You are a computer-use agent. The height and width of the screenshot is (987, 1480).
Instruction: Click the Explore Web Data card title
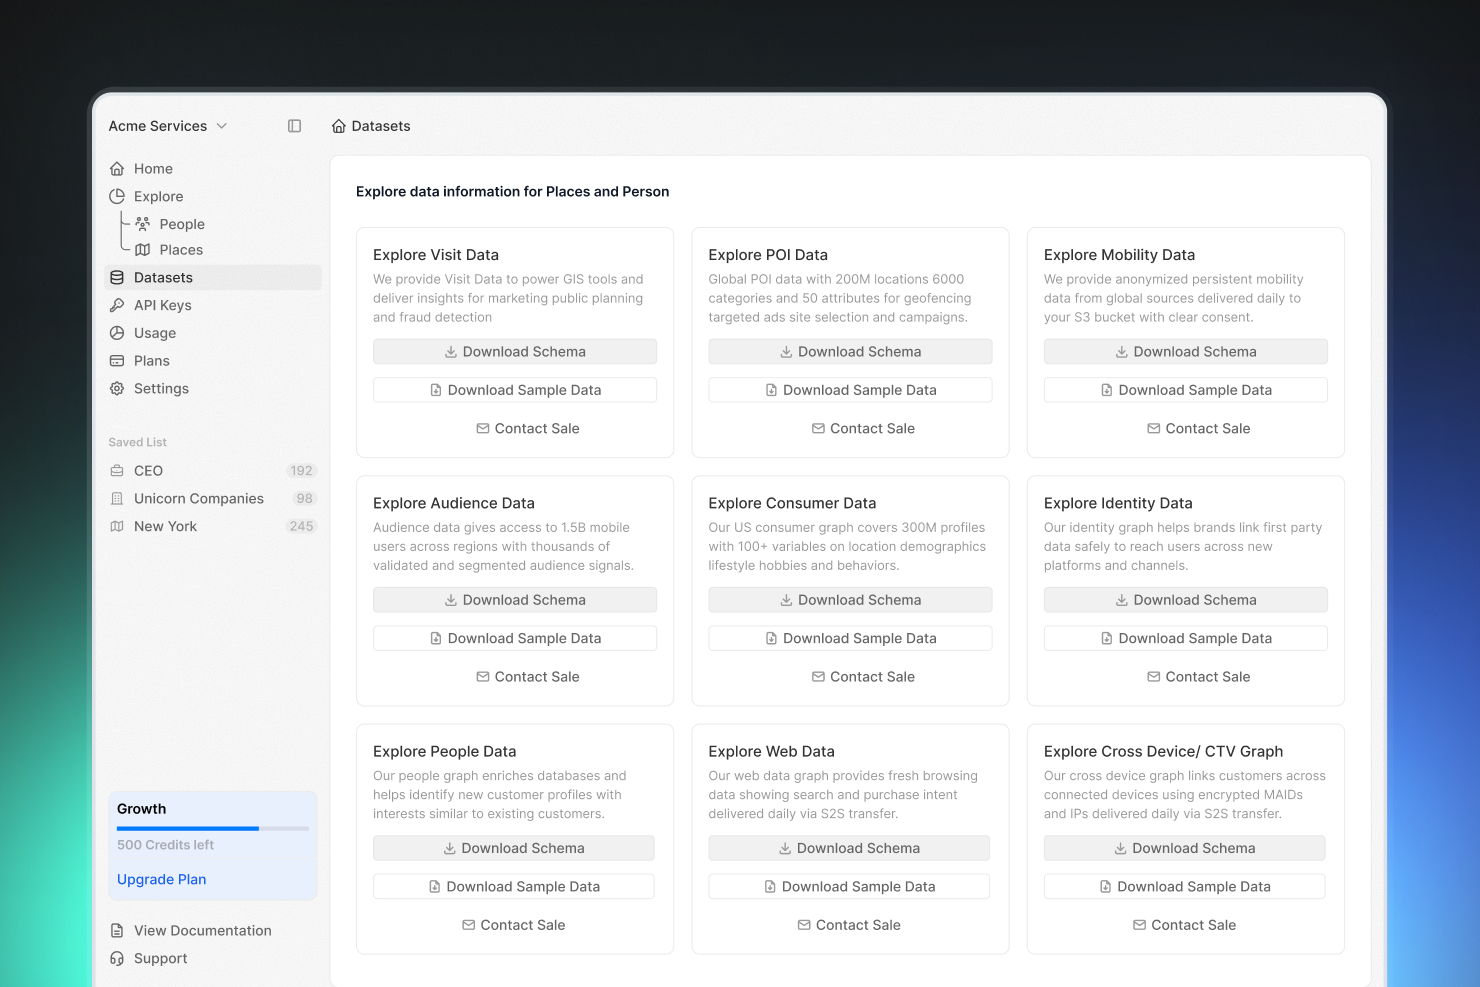click(771, 752)
